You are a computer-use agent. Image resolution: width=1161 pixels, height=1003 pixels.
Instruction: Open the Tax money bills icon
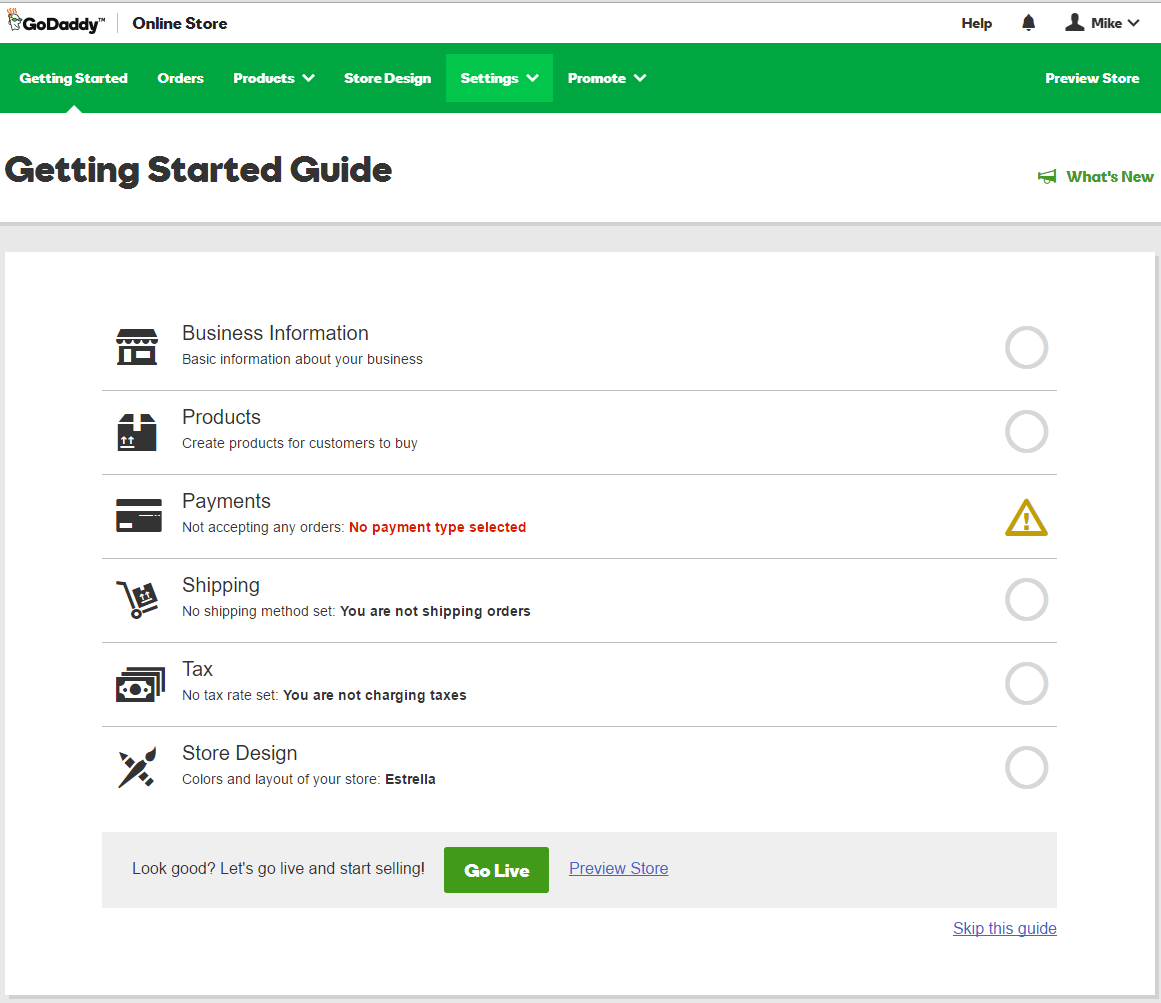[138, 682]
